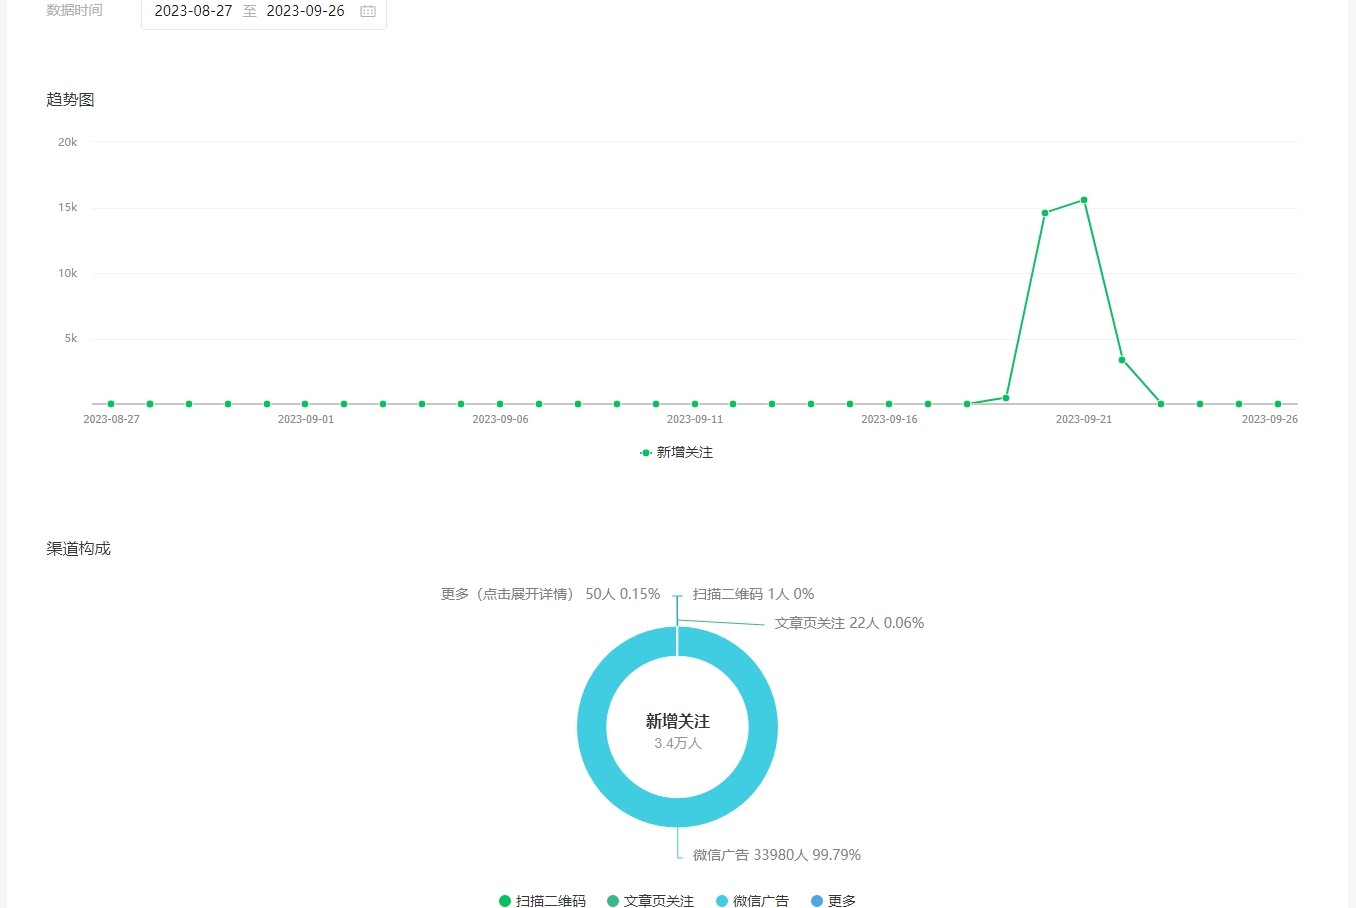
Task: Toggle the 新增关注 legend in trend chart
Action: (677, 453)
